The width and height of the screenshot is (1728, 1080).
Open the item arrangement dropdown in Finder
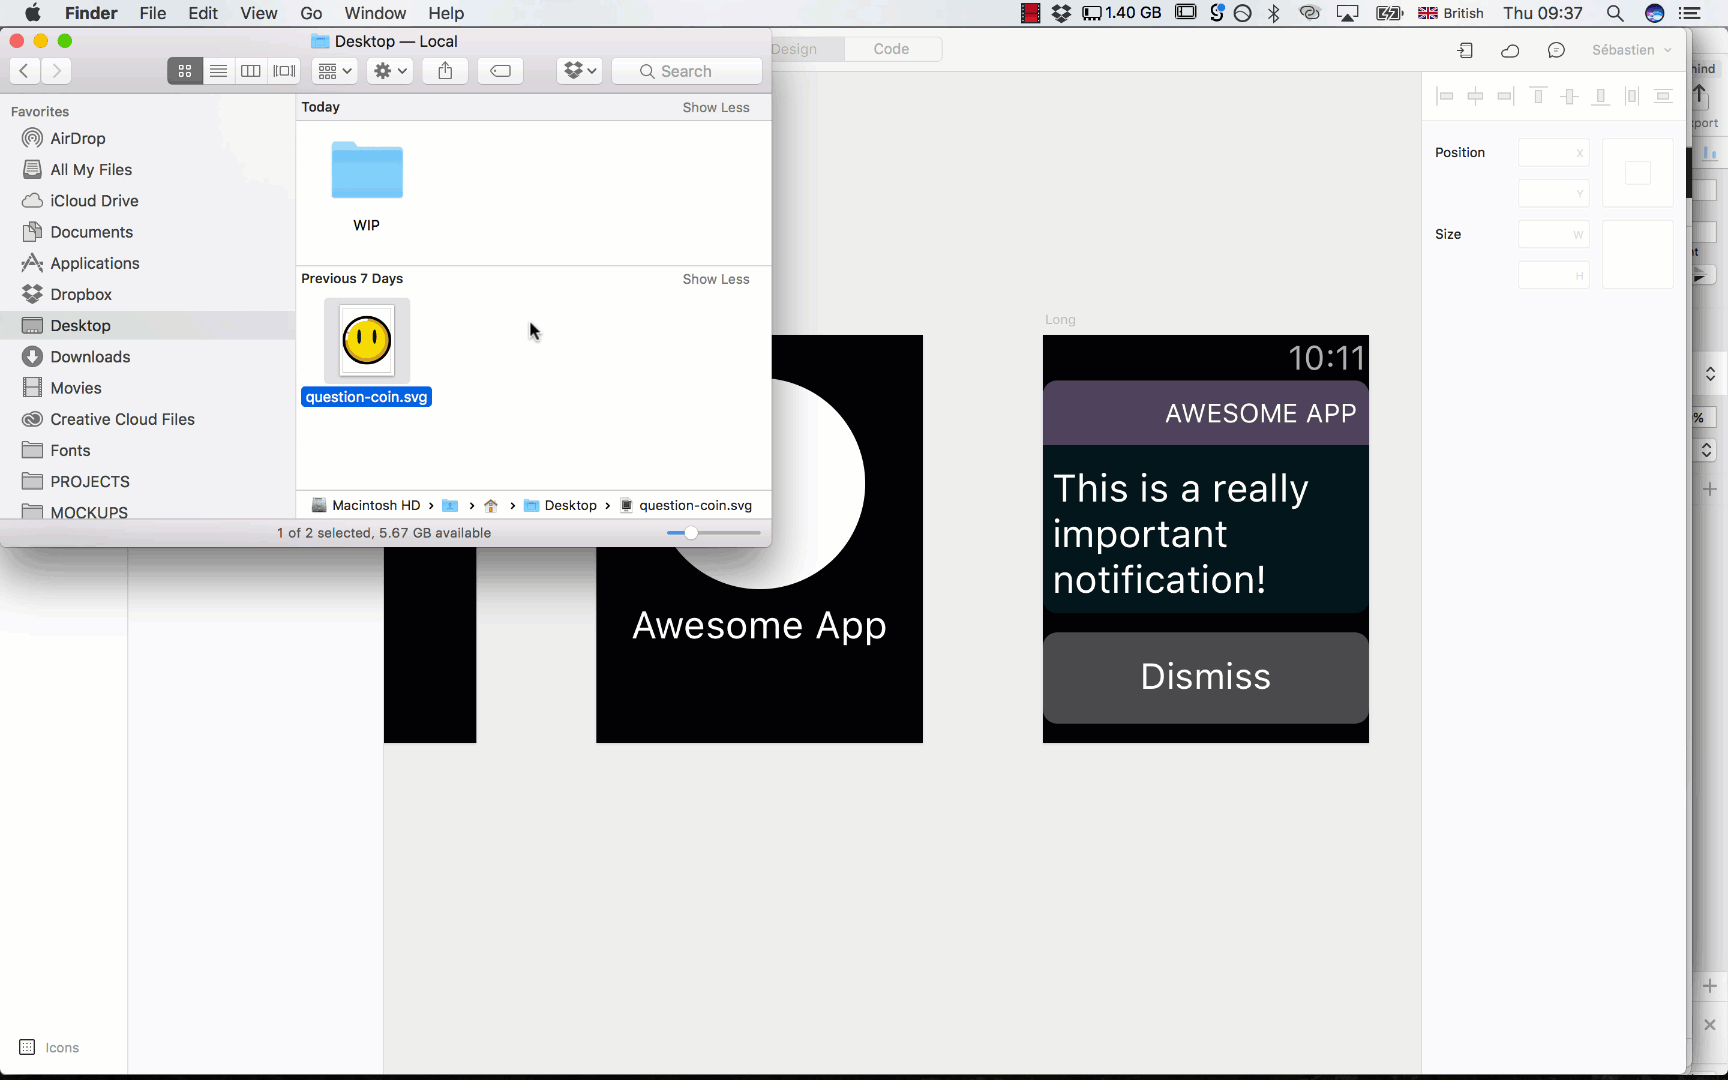(x=335, y=71)
